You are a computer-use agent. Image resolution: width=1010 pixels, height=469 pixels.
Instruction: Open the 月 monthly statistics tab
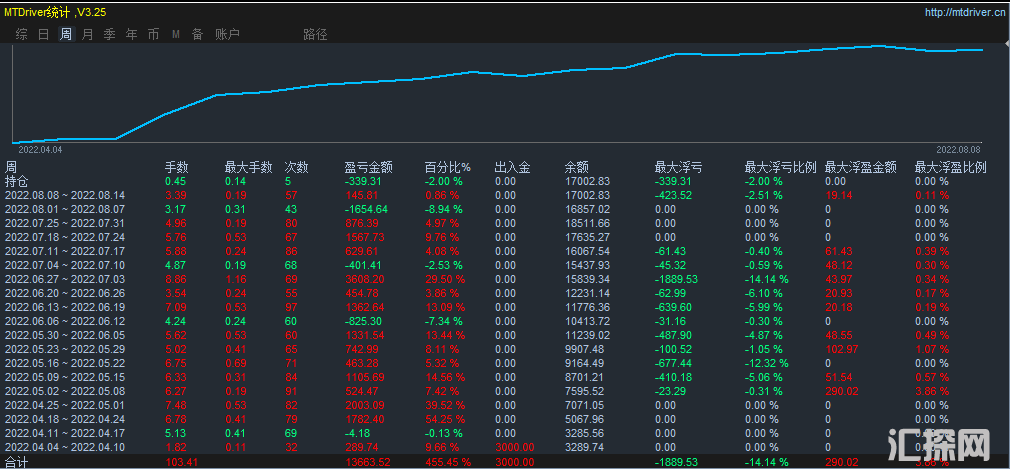tap(87, 34)
